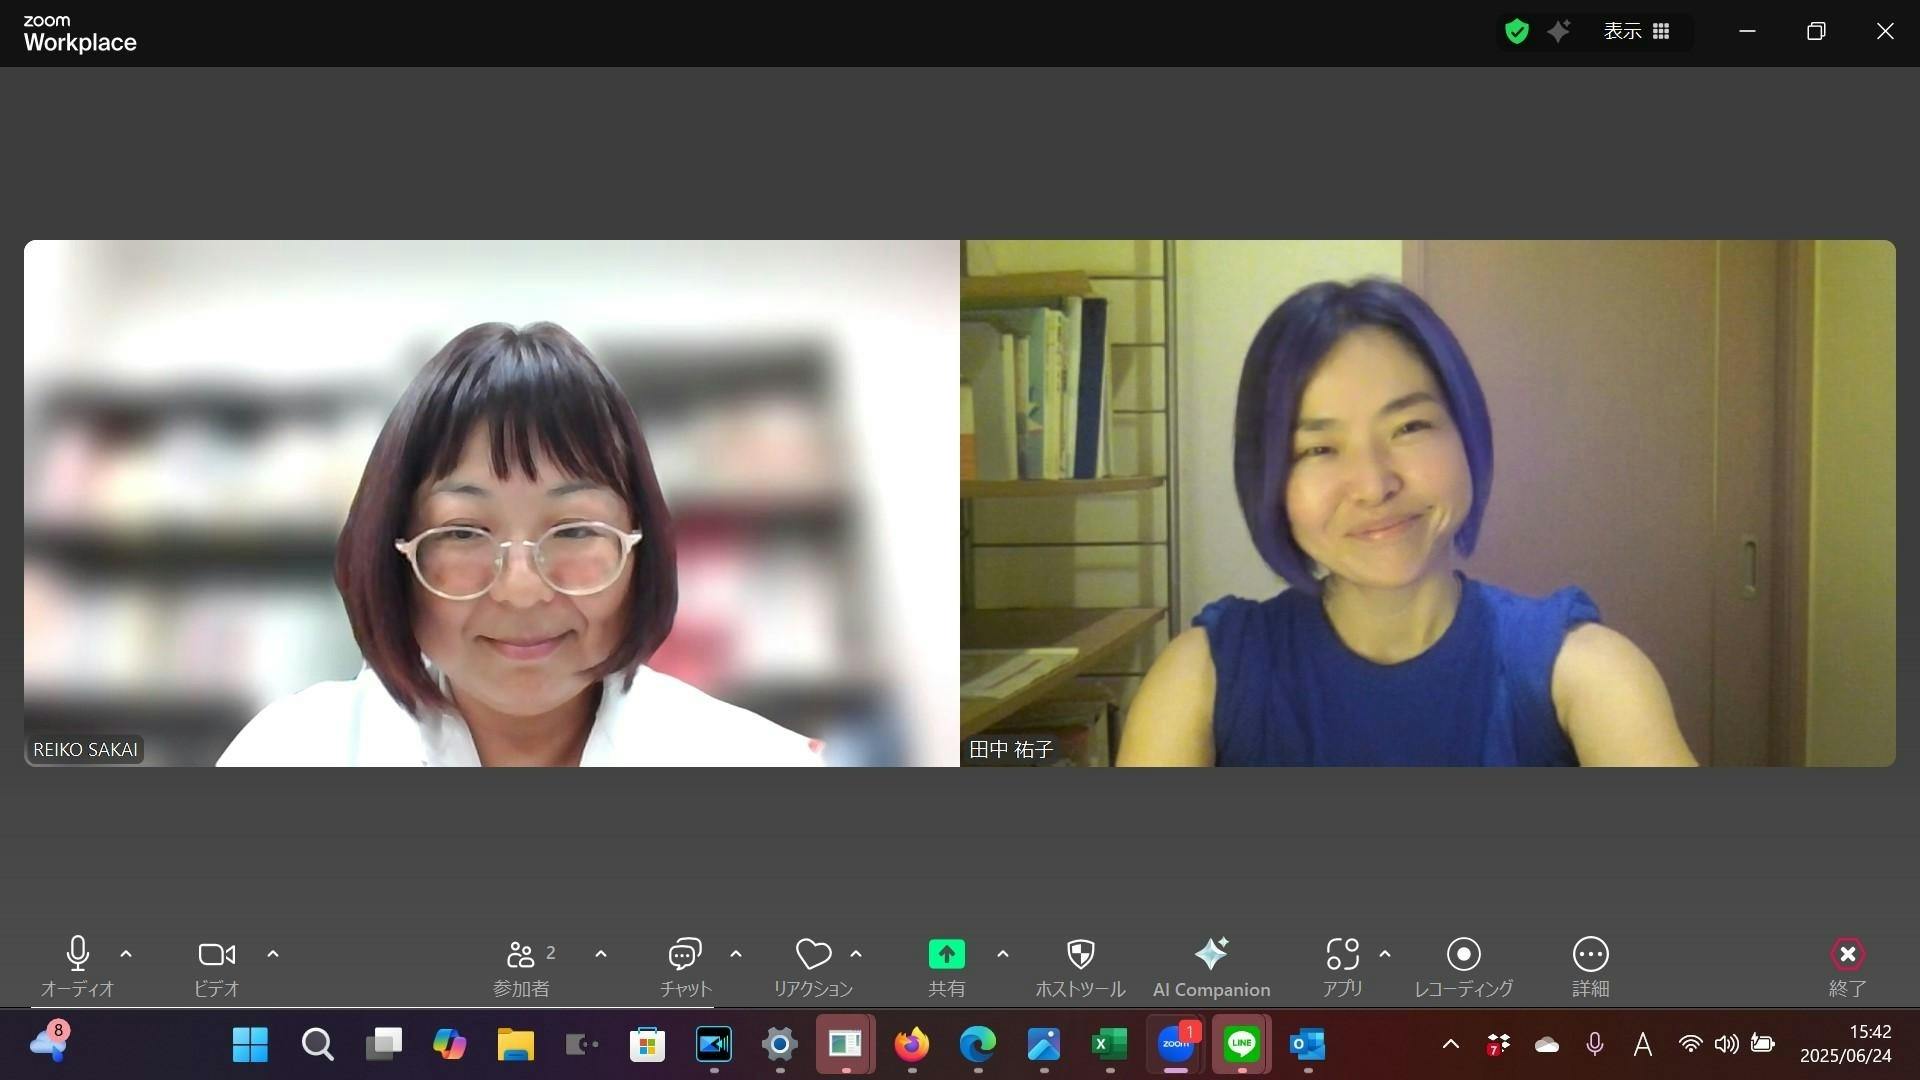This screenshot has width=1920, height=1080.
Task: Open host tools (ホストツール) shield icon
Action: (x=1080, y=956)
